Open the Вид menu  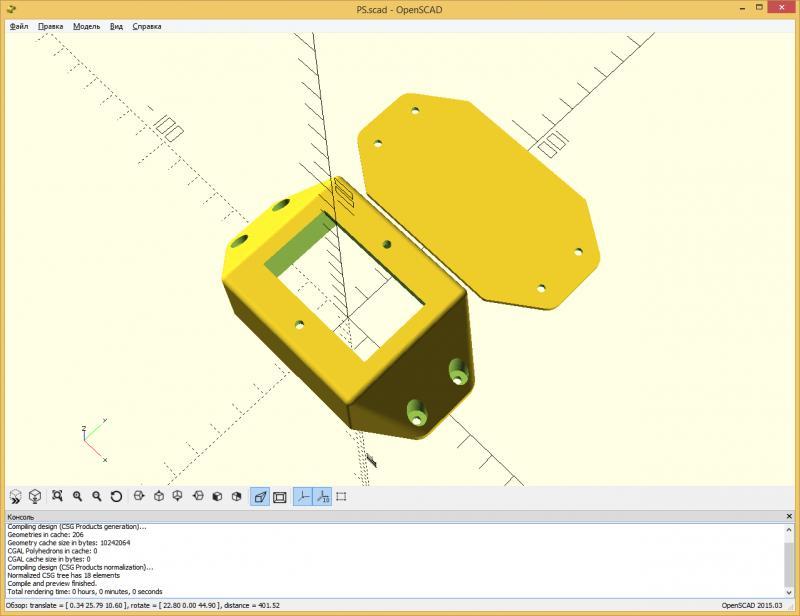point(116,26)
